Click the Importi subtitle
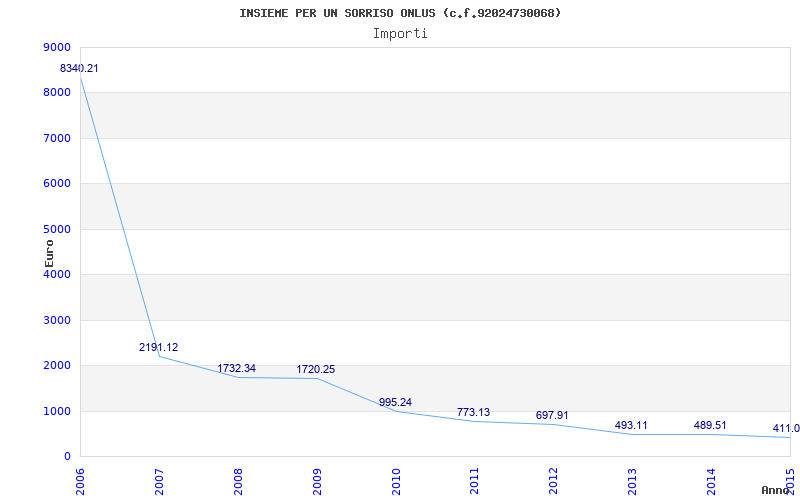Viewport: 800px width, 500px height. click(x=400, y=34)
